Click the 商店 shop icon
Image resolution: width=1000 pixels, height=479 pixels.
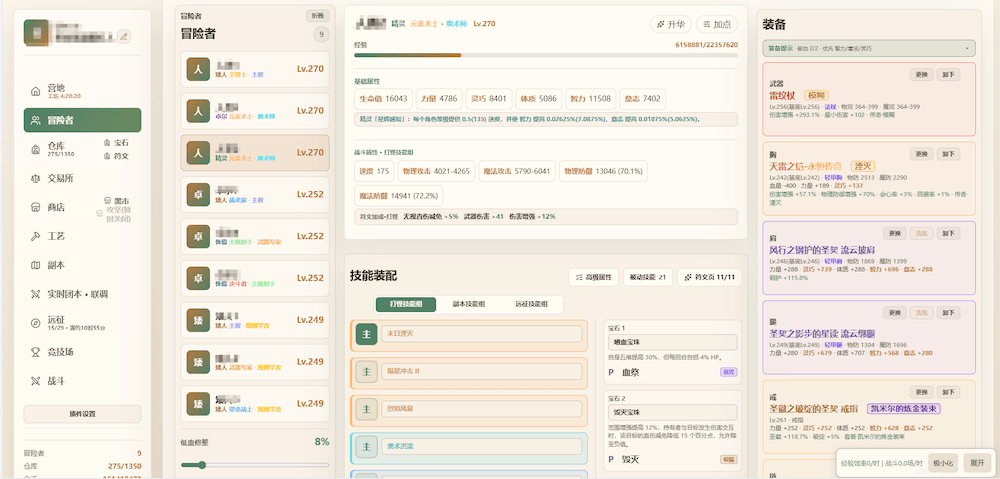[x=36, y=207]
